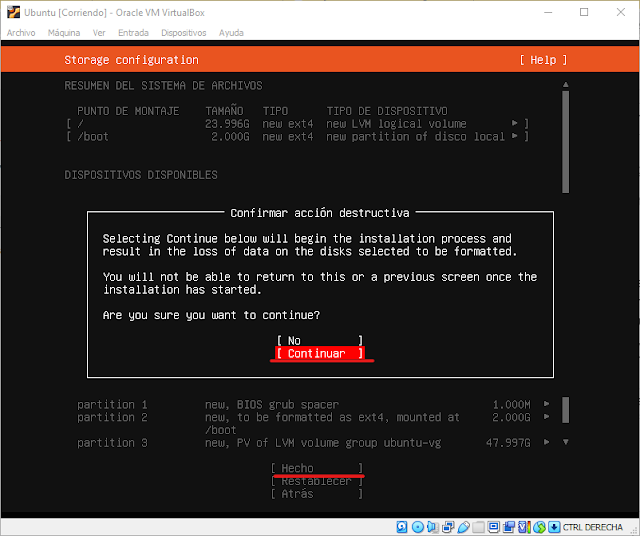
Task: Click the upper scrollbar thumb
Action: (566, 142)
